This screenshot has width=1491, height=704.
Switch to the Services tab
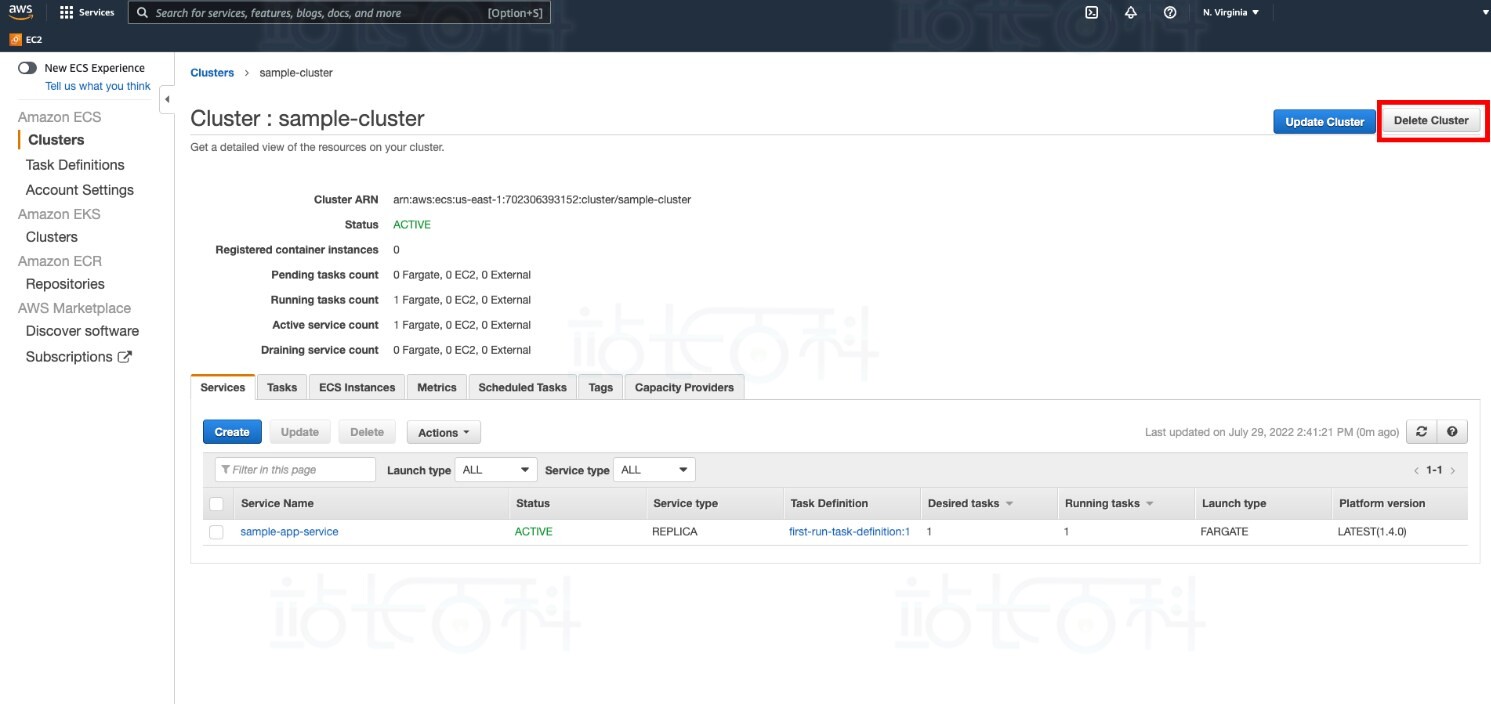223,387
